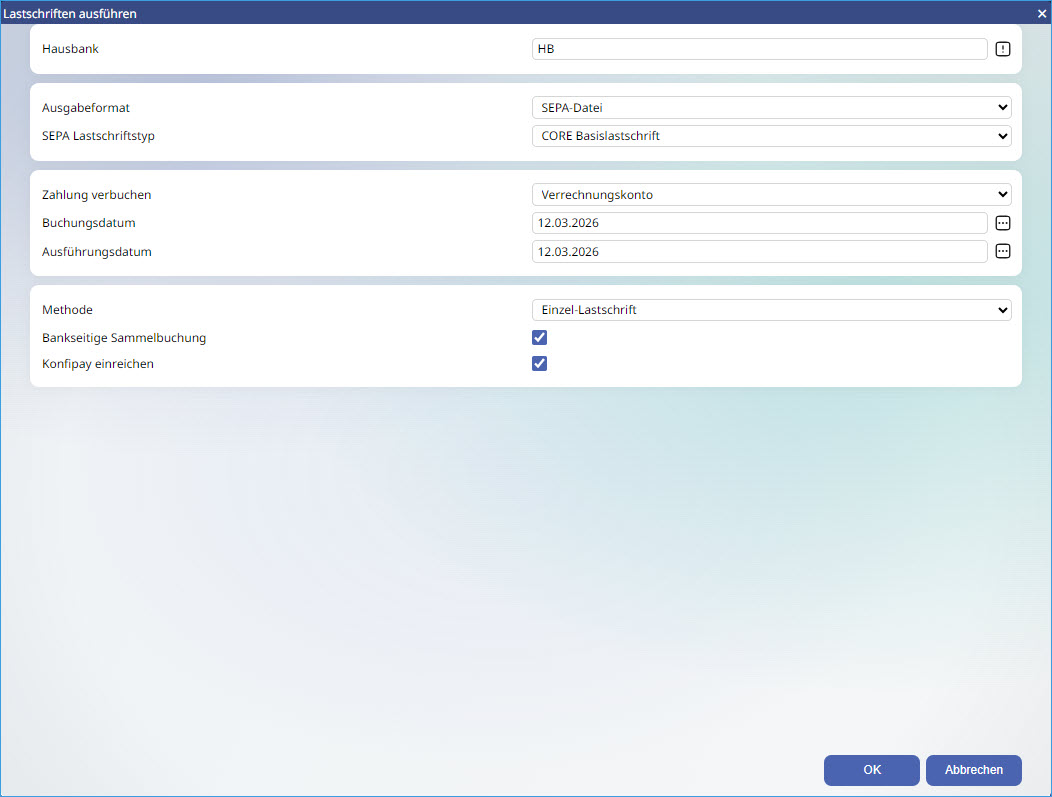Open the Methode dropdown showing Einzel-Lastschrift
The image size is (1052, 797).
click(x=771, y=310)
